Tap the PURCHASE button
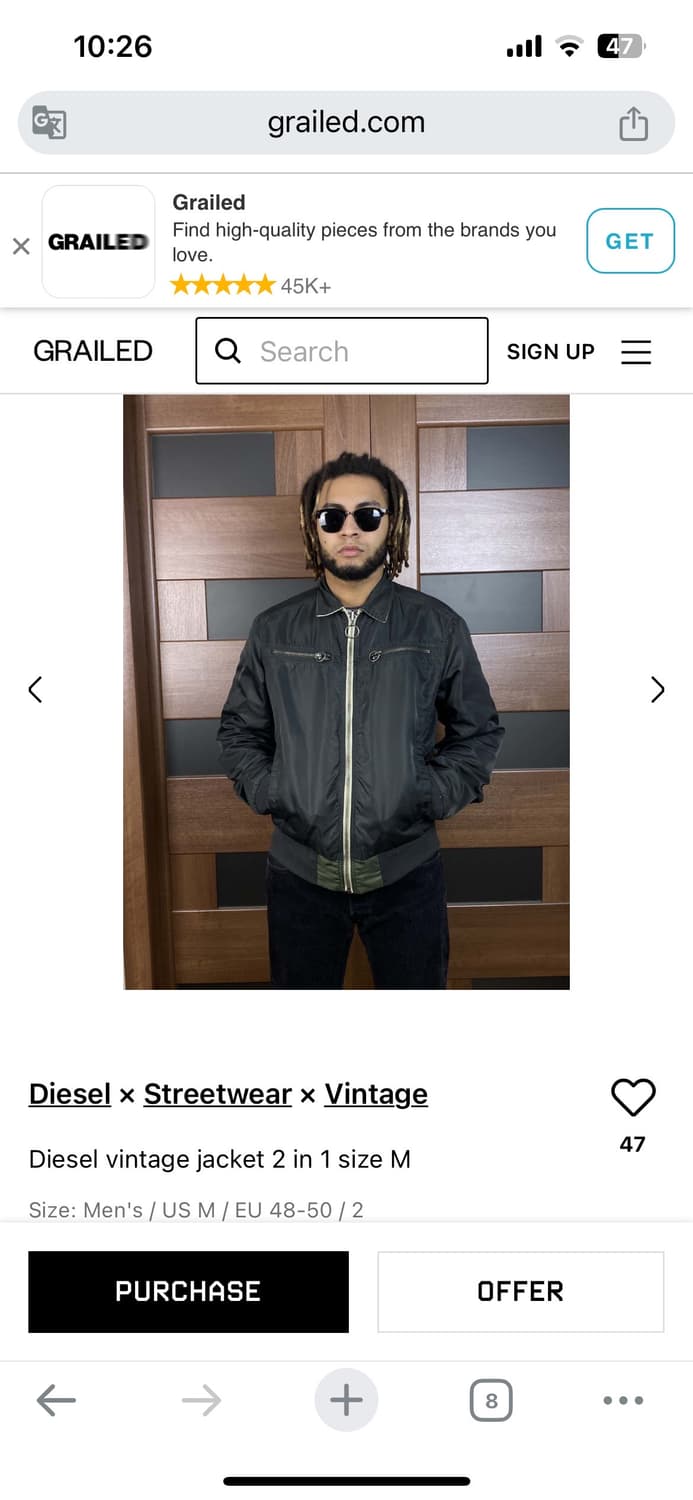The height and width of the screenshot is (1500, 693). (x=188, y=1291)
